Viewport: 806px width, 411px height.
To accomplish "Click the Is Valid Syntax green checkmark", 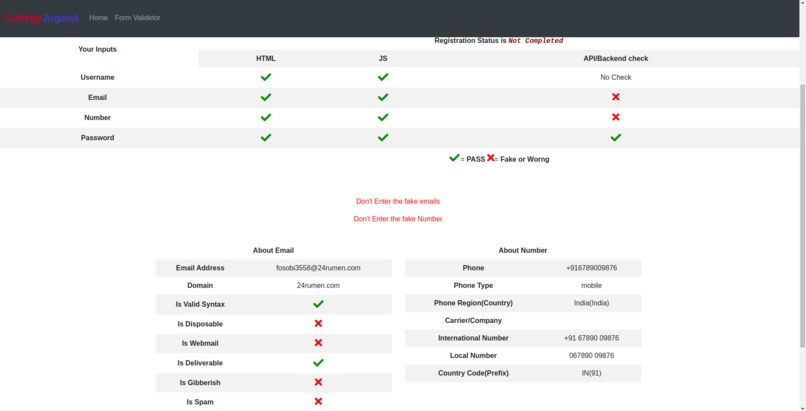I will 318,304.
